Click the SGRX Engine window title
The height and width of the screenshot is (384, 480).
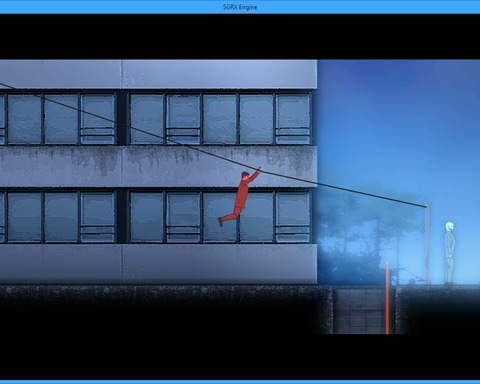coord(240,7)
